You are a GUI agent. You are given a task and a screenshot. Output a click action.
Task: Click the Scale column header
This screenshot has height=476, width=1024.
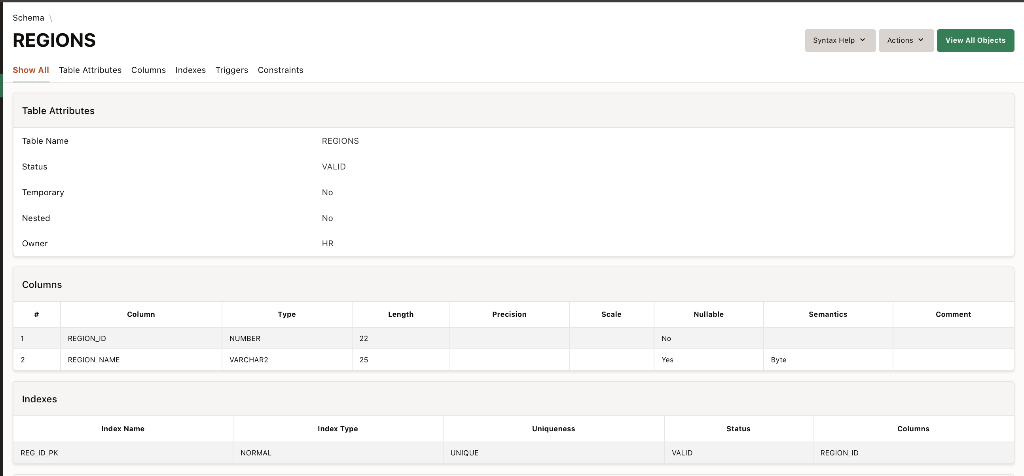(x=611, y=315)
